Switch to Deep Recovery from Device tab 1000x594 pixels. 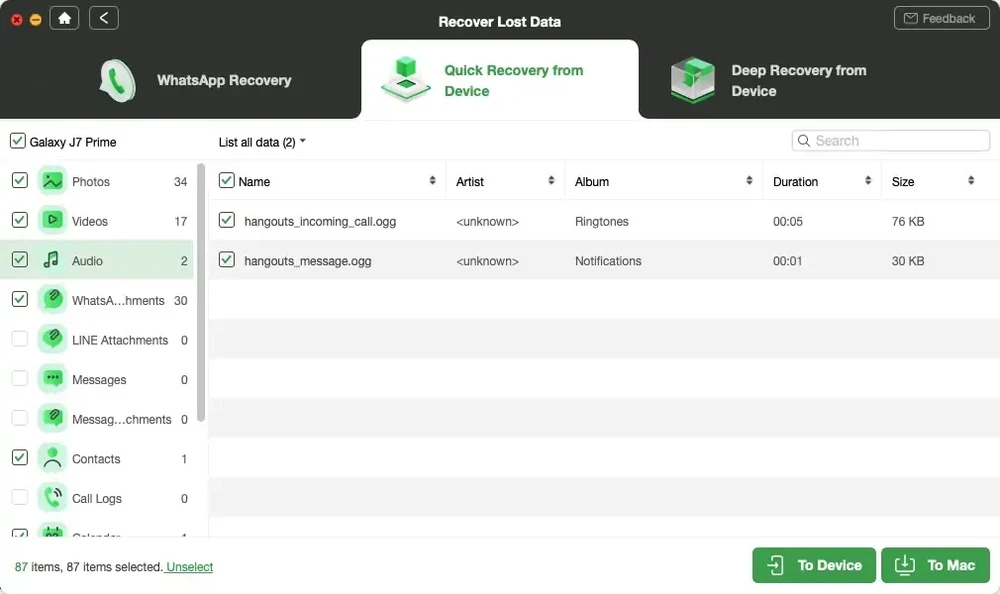(x=770, y=80)
